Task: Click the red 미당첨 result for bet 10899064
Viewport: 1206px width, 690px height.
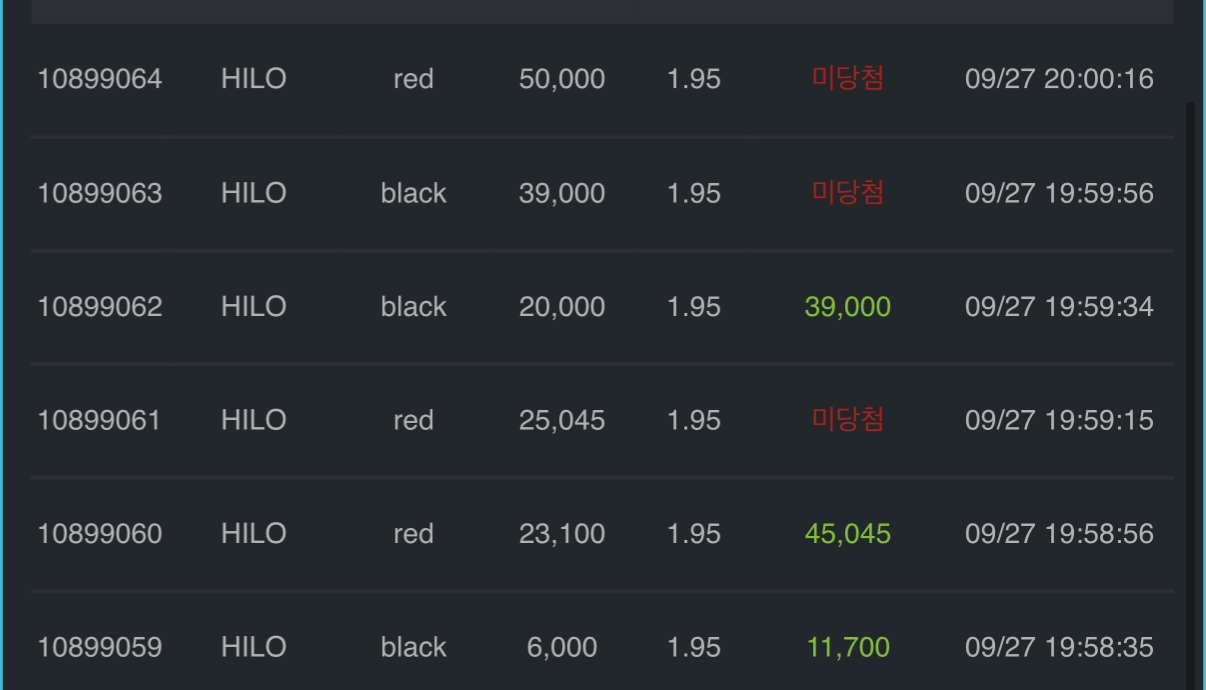Action: click(x=847, y=79)
